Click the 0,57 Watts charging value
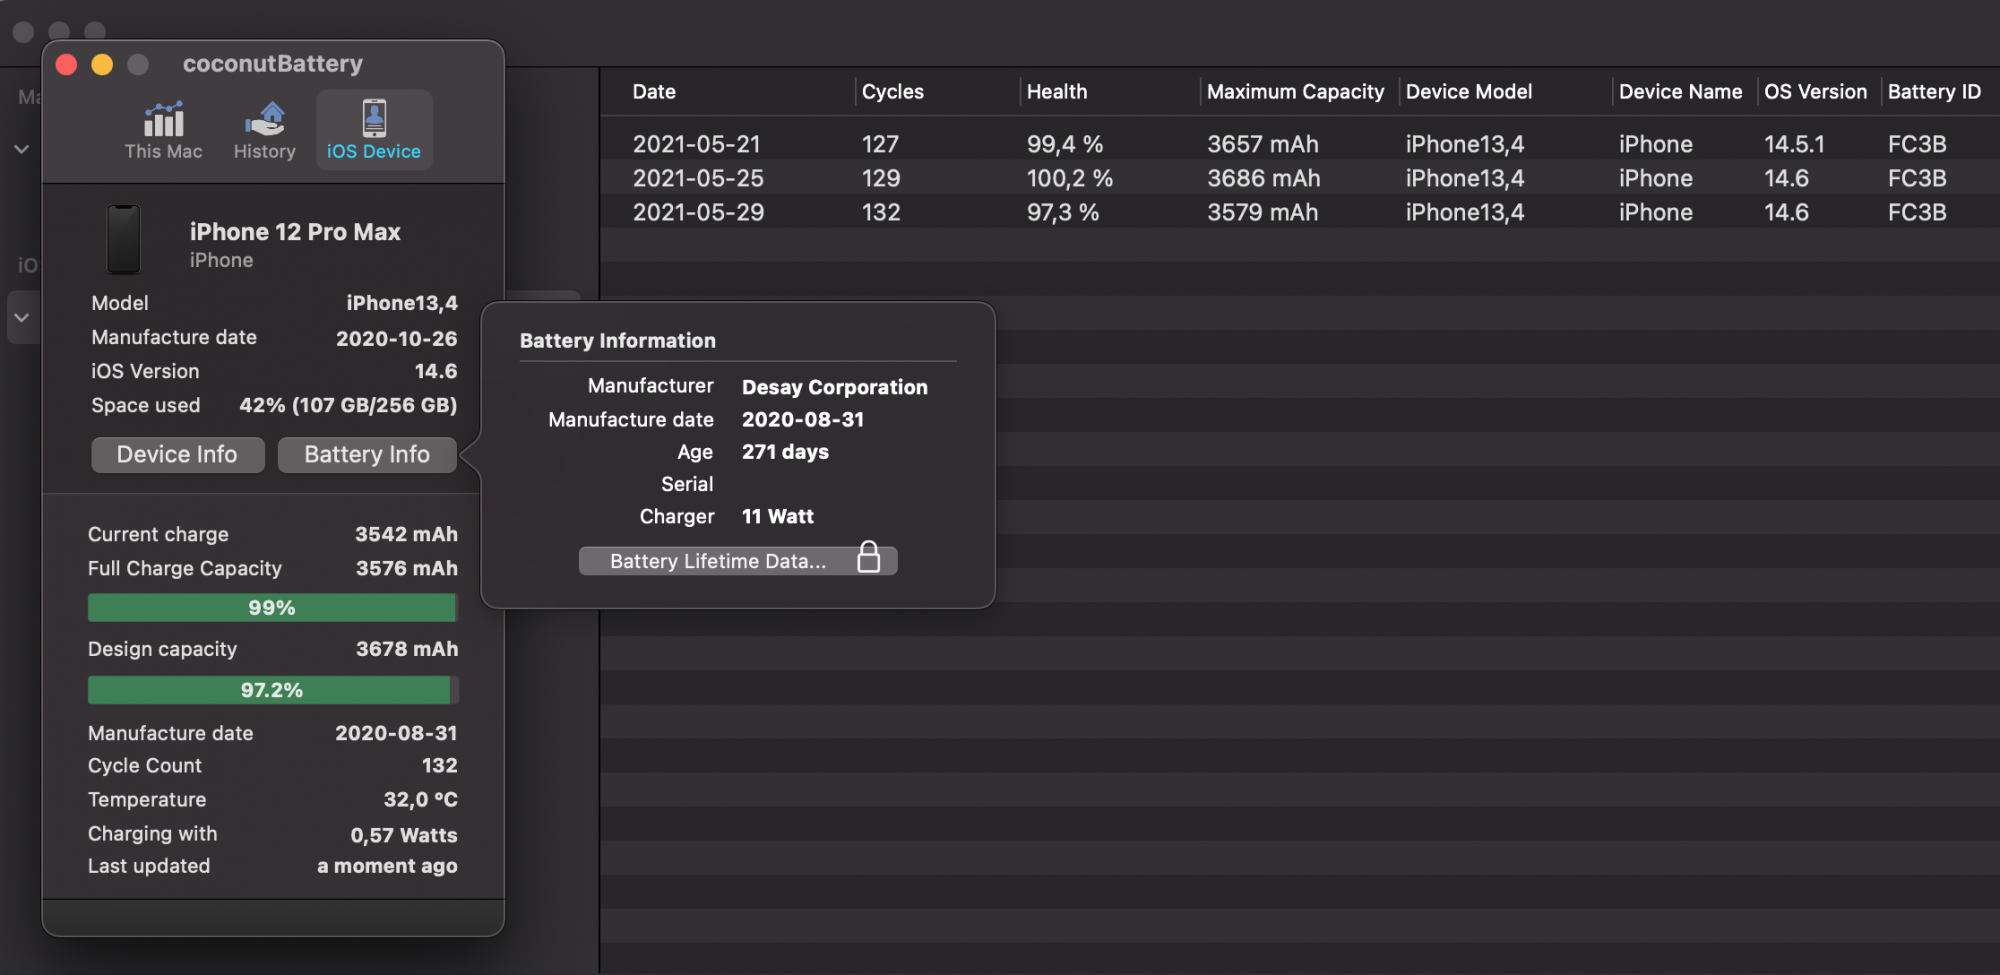Screen dimensions: 2000x975 click(404, 835)
